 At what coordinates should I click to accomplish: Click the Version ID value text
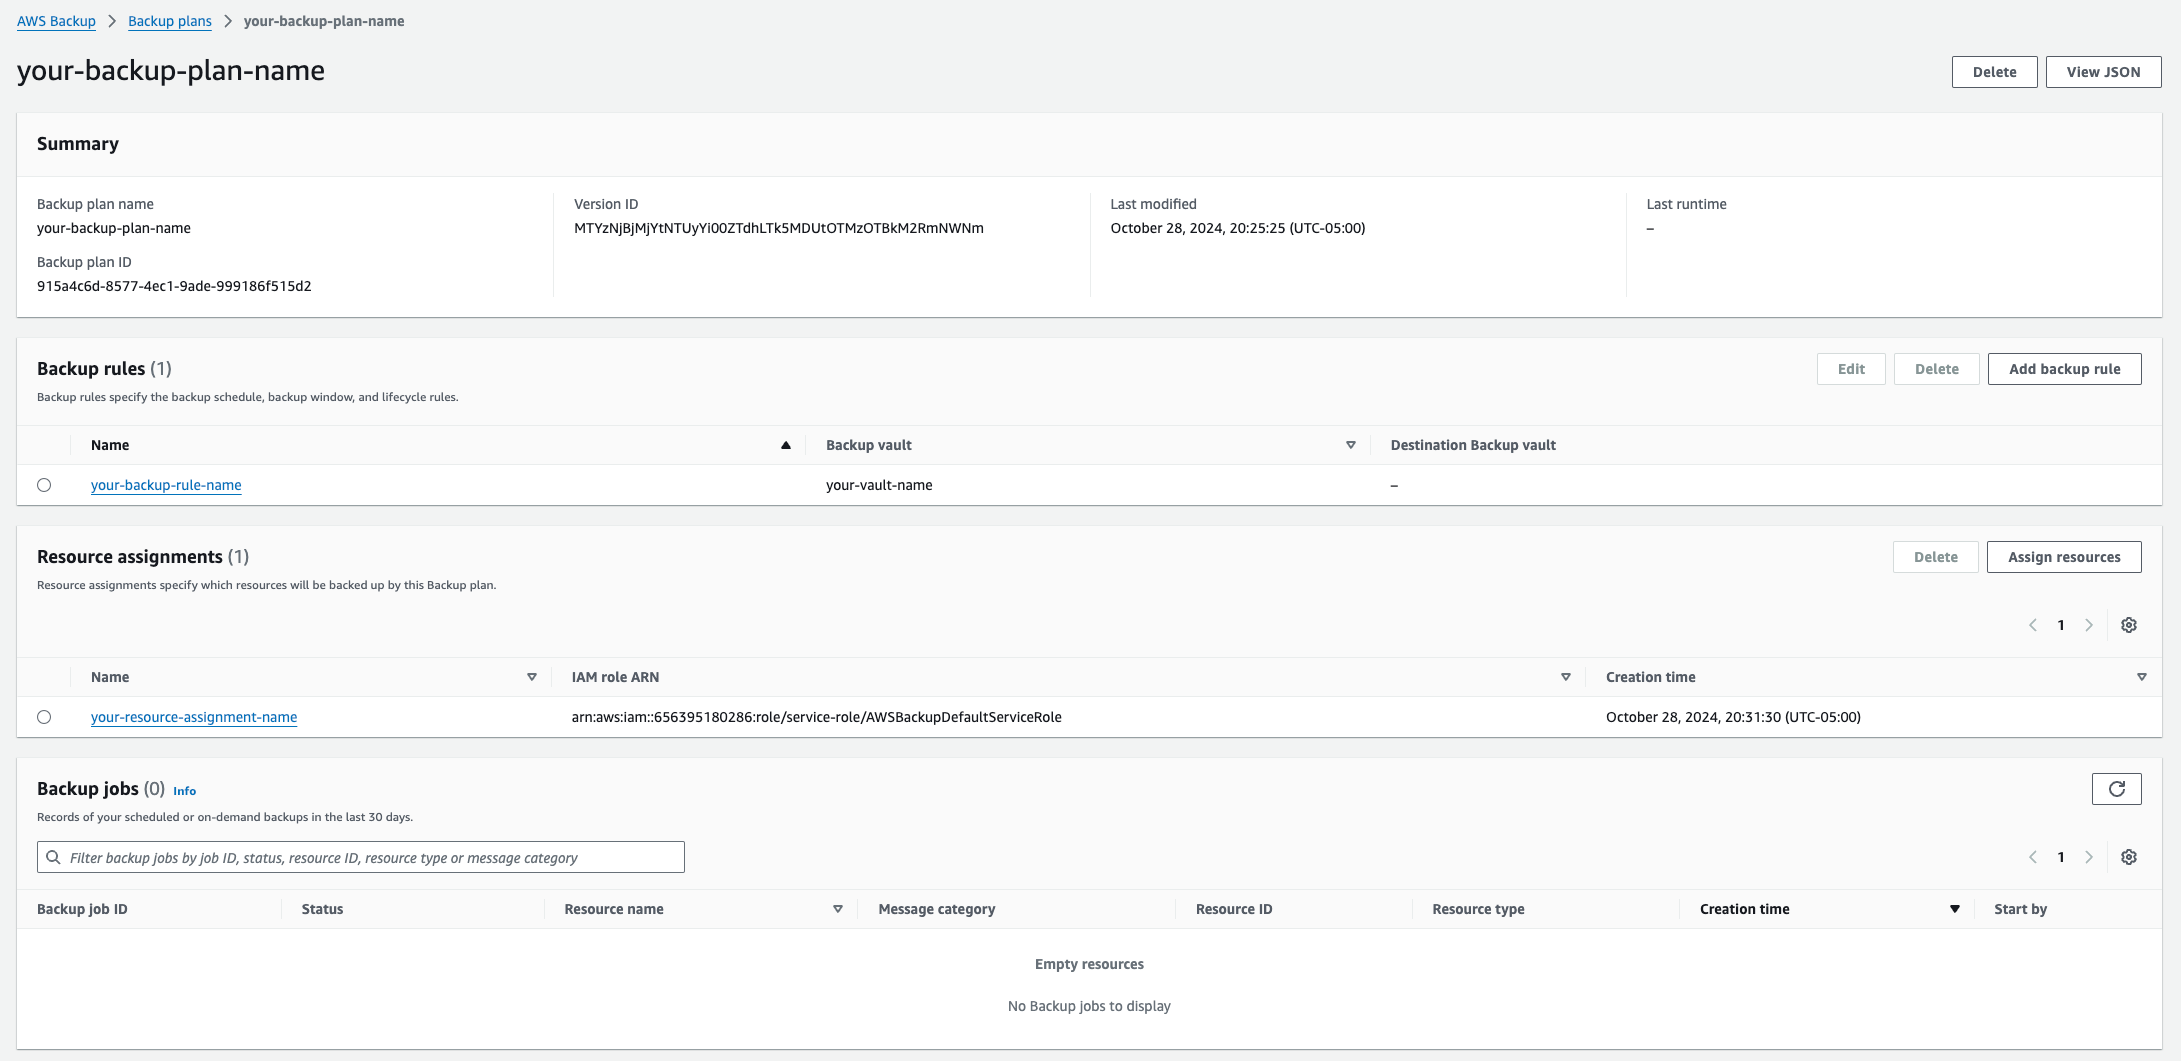point(779,228)
